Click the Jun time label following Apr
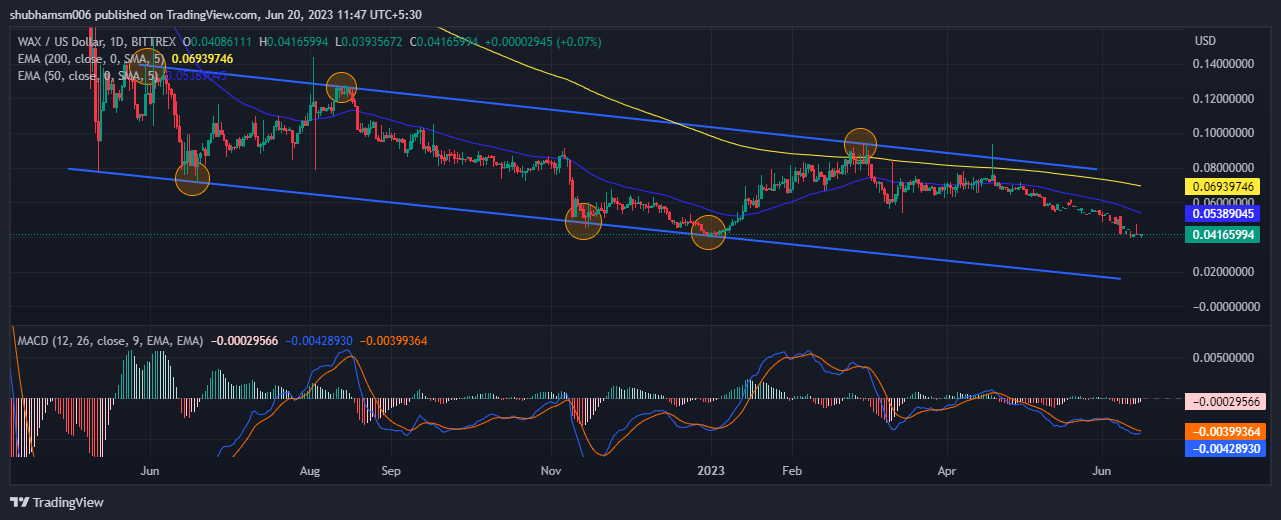This screenshot has width=1281, height=520. click(1103, 469)
